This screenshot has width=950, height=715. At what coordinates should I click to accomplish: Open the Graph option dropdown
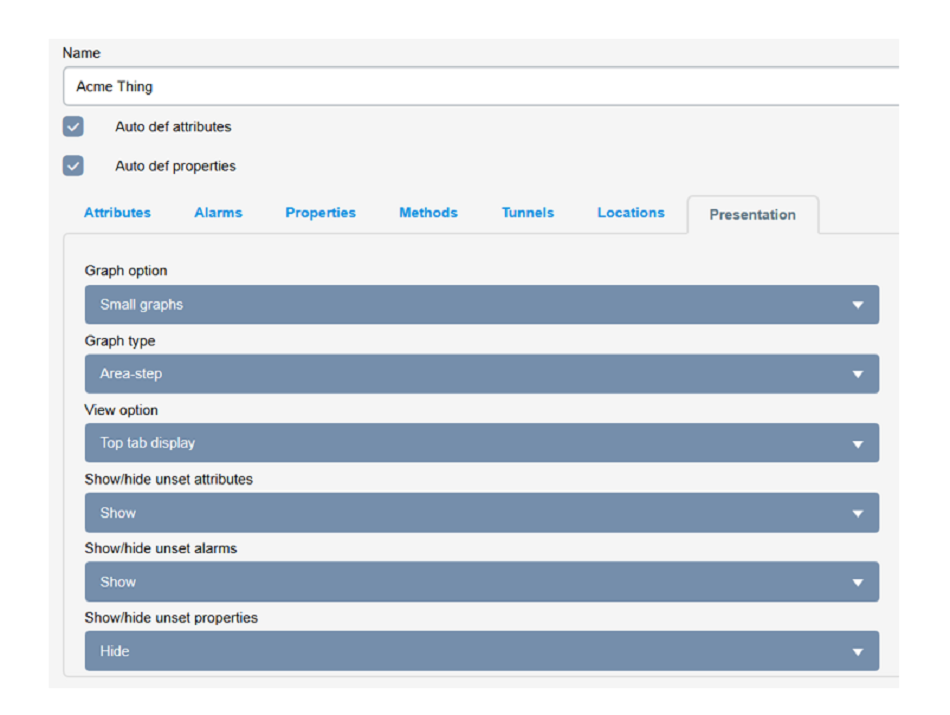[482, 305]
